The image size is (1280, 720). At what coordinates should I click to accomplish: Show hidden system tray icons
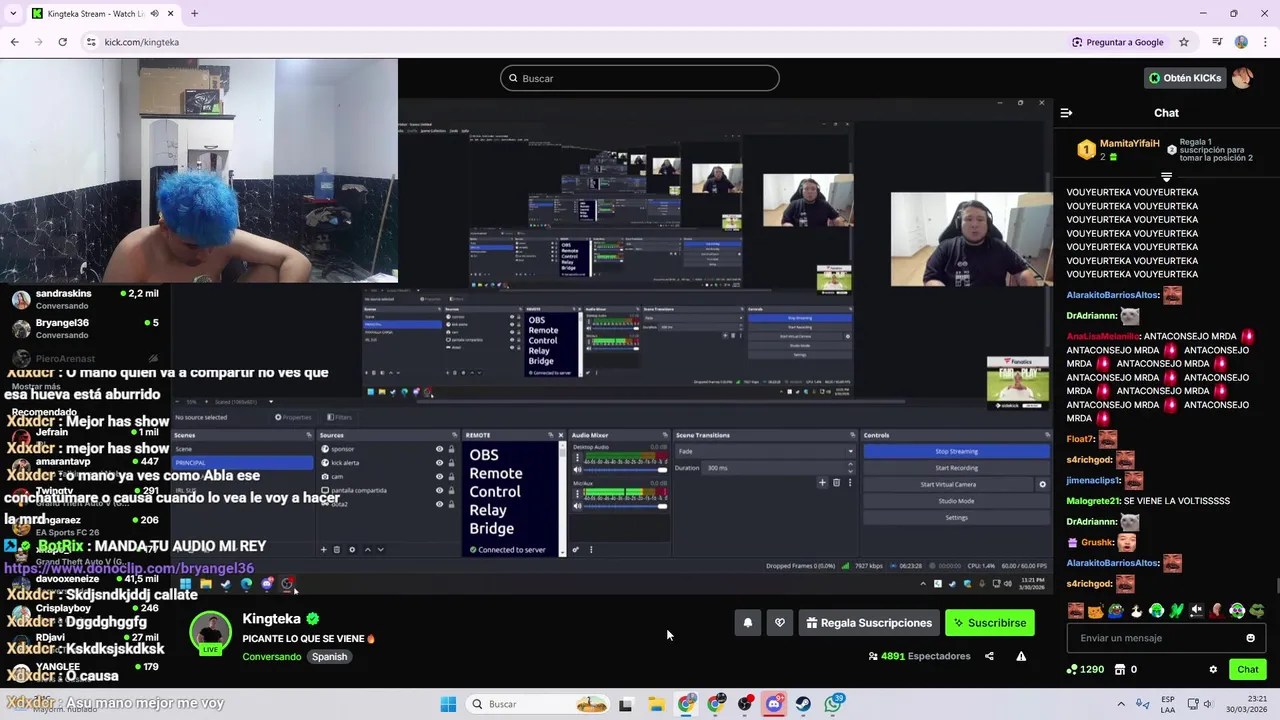click(1121, 704)
